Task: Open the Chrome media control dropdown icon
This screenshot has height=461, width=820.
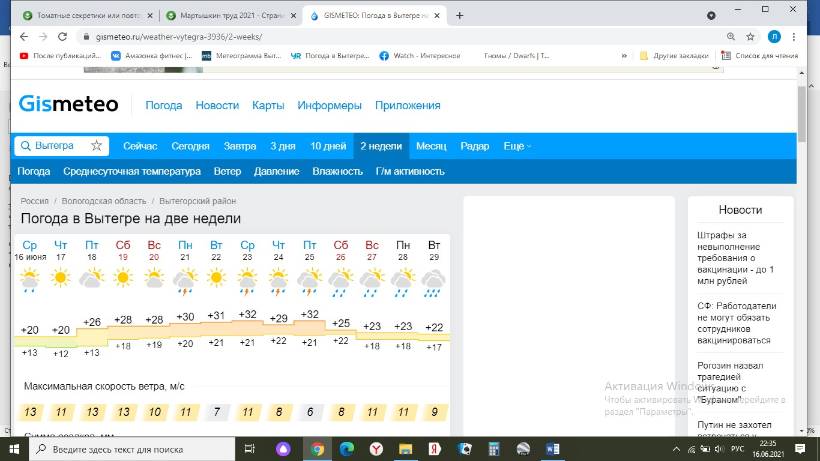Action: pos(711,16)
